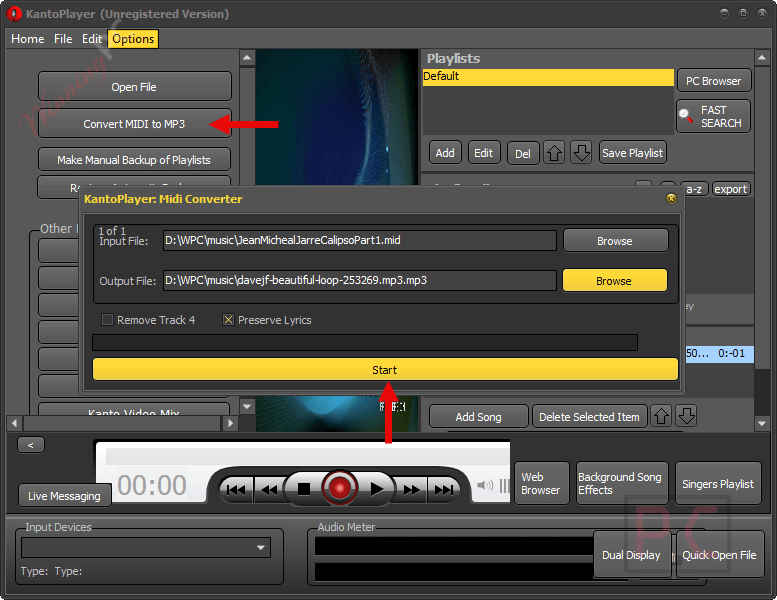Screen dimensions: 777x600
Task: Adjust the volume level bars
Action: (x=504, y=486)
